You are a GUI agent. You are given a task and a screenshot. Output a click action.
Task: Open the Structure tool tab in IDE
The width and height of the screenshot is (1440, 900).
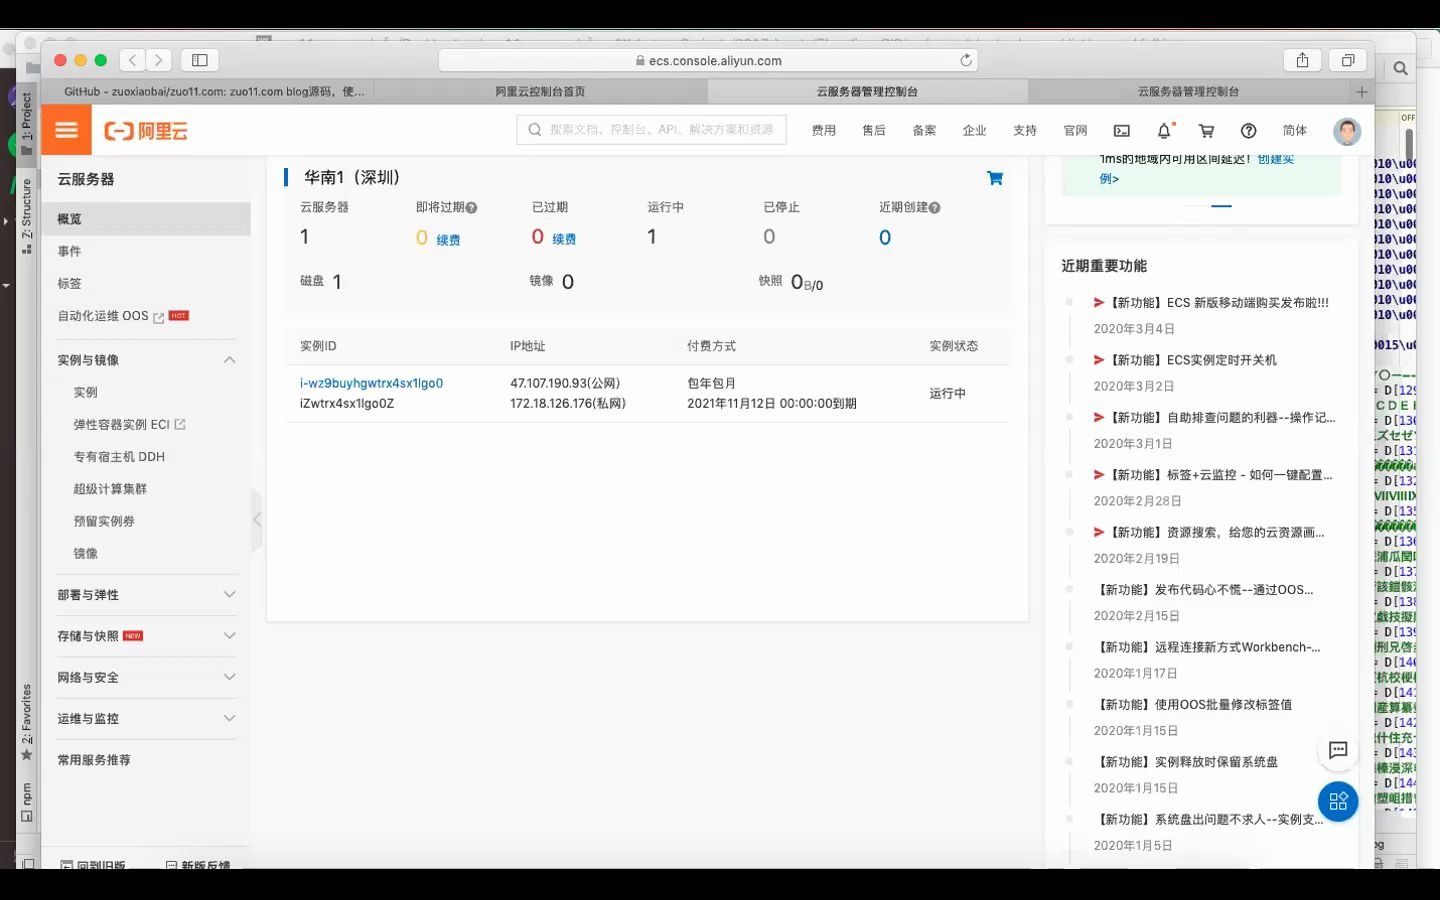[x=27, y=216]
